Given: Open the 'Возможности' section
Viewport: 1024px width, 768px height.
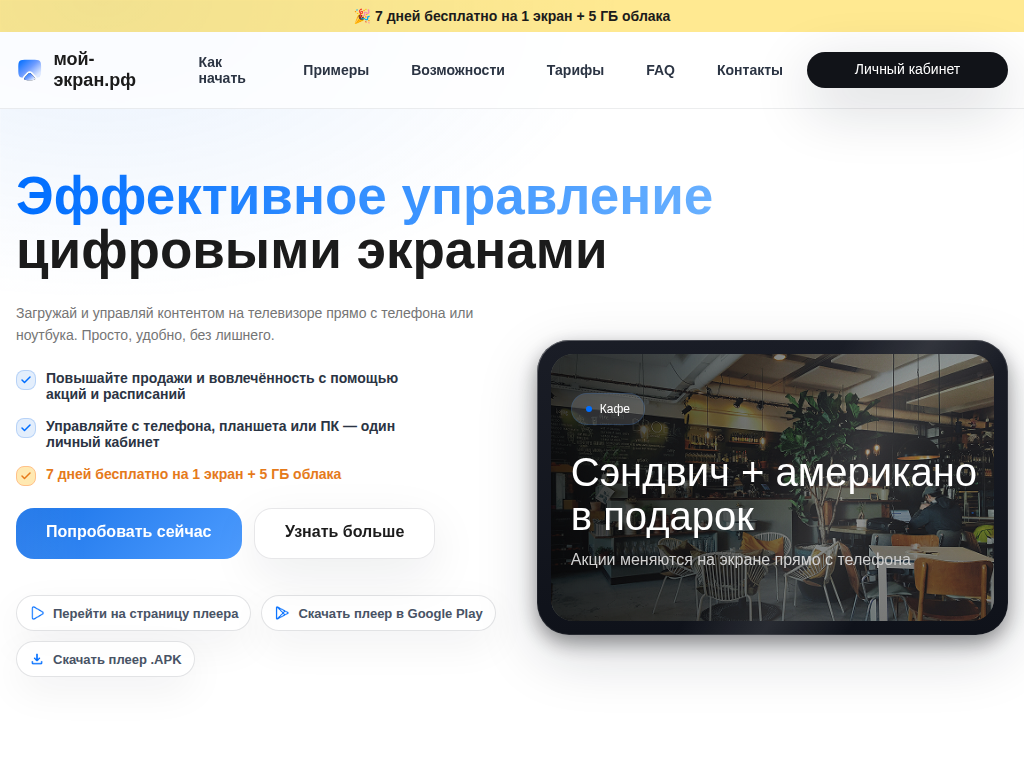Looking at the screenshot, I should [x=458, y=70].
